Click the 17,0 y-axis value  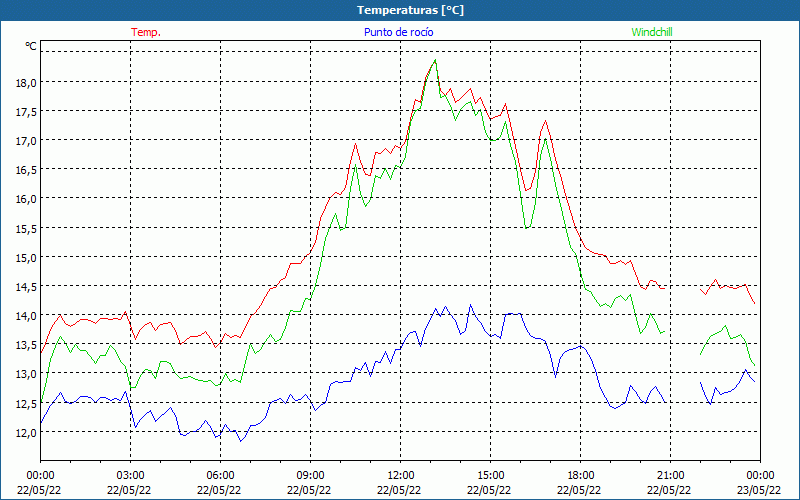(x=26, y=141)
